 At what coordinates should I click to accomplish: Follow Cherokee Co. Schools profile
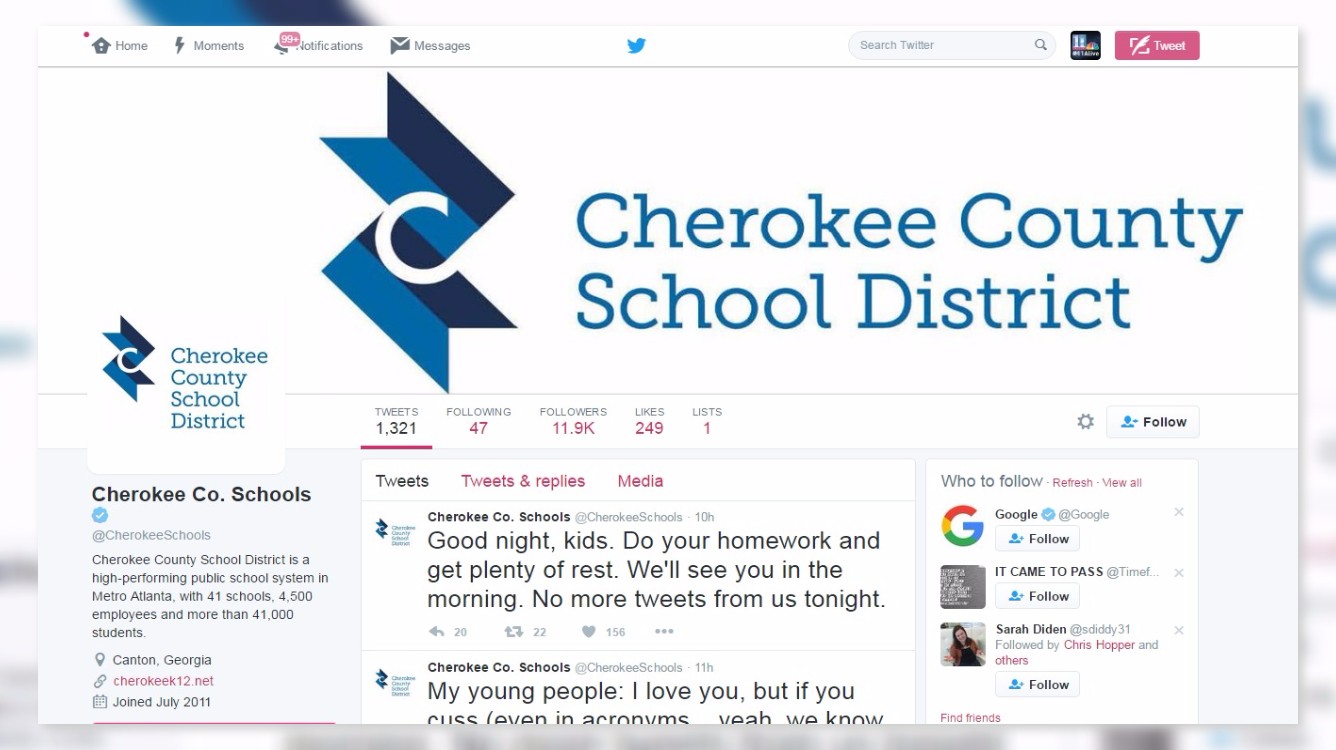[1153, 422]
